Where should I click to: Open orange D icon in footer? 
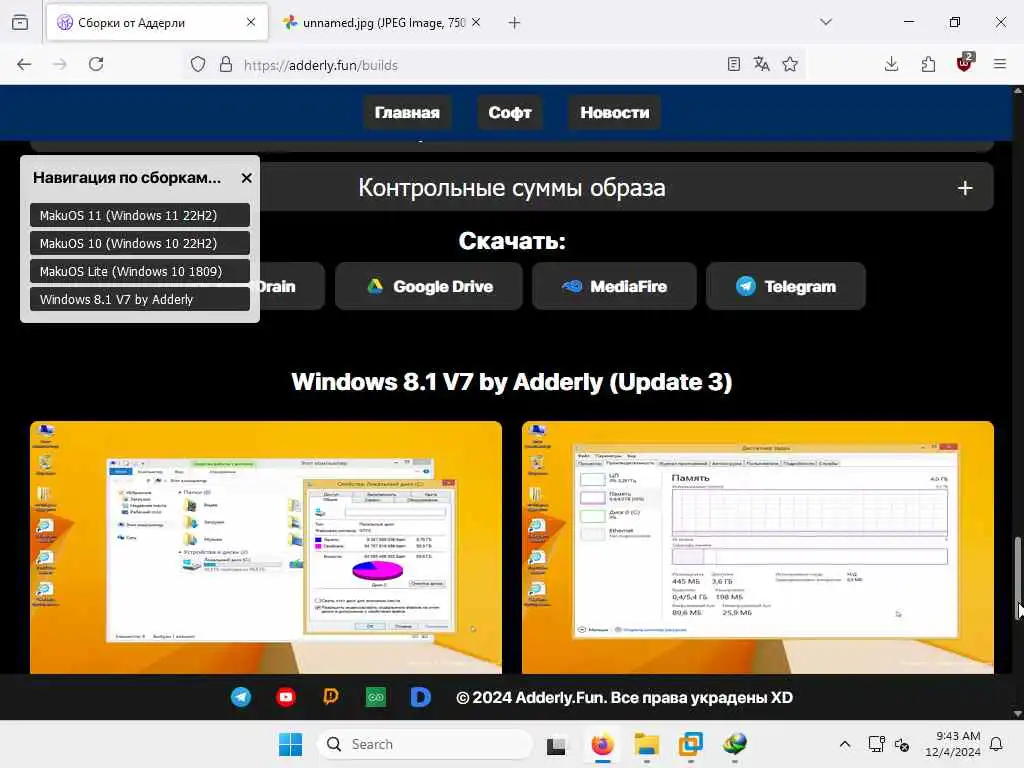pyautogui.click(x=331, y=697)
